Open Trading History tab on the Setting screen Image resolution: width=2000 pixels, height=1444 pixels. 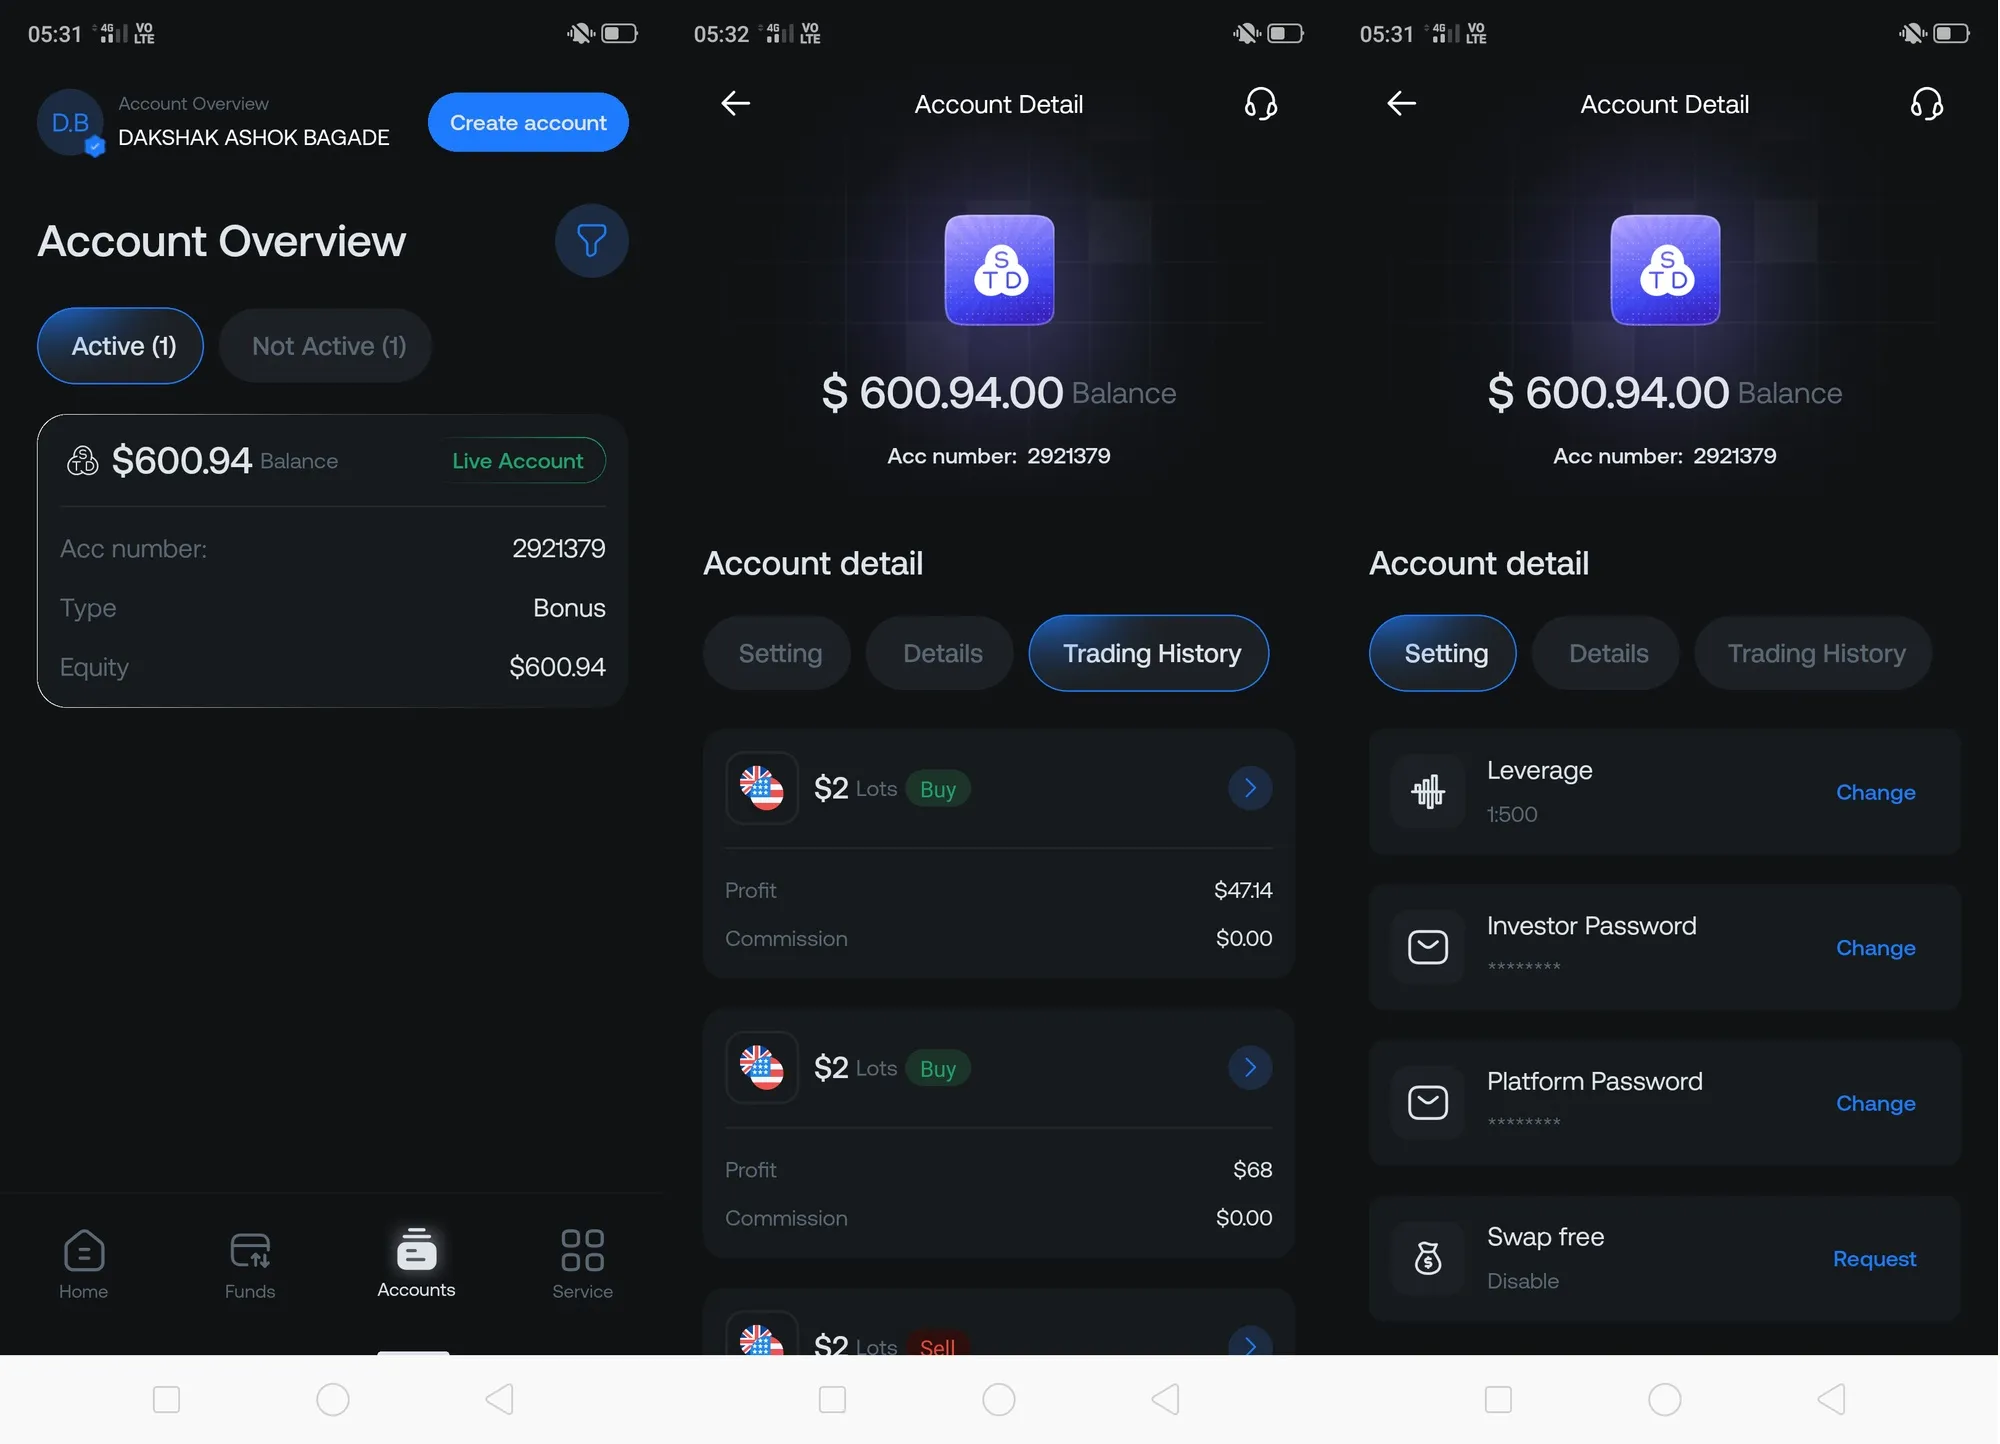[1815, 653]
